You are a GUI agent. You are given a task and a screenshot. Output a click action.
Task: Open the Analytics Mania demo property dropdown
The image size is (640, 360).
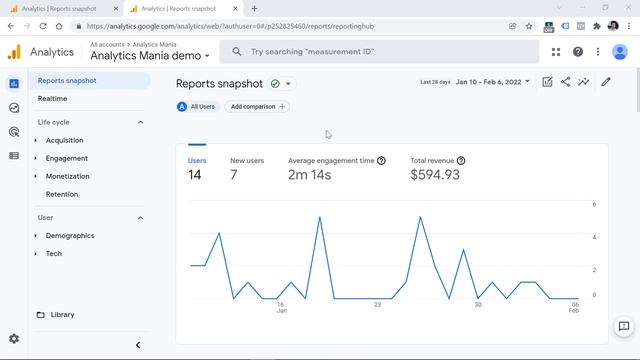coord(150,56)
